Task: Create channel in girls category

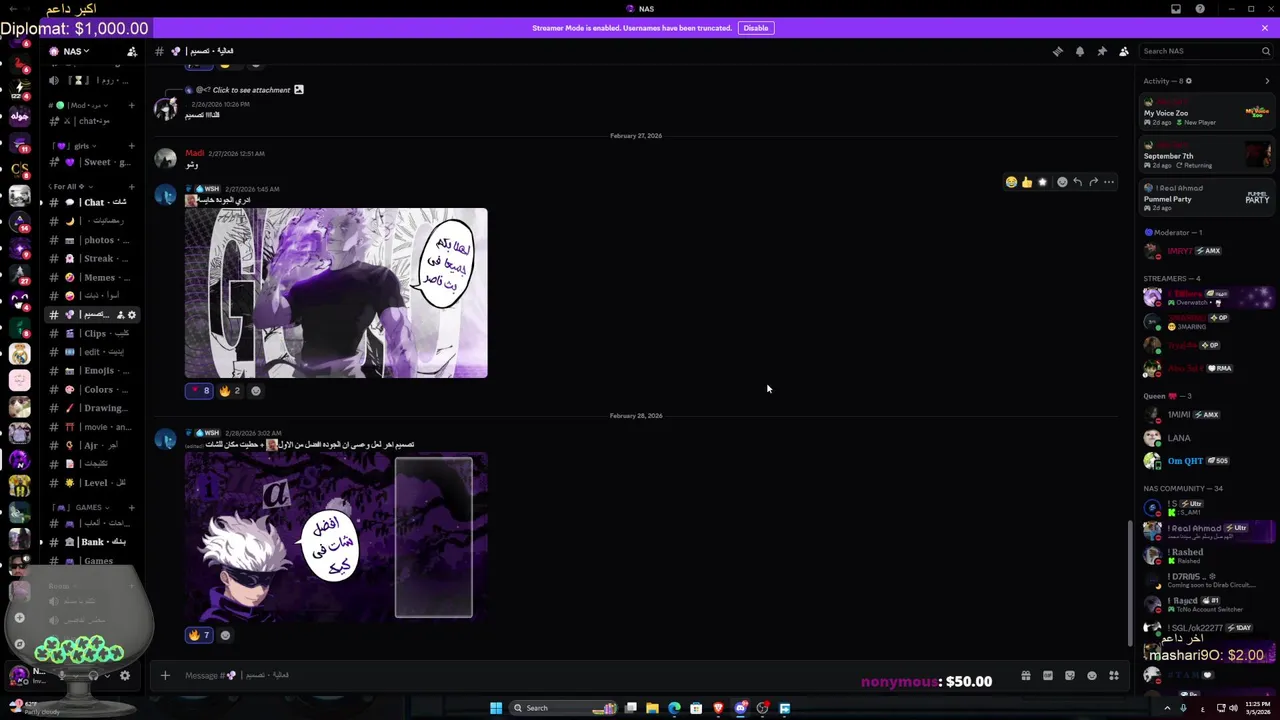Action: [x=131, y=146]
